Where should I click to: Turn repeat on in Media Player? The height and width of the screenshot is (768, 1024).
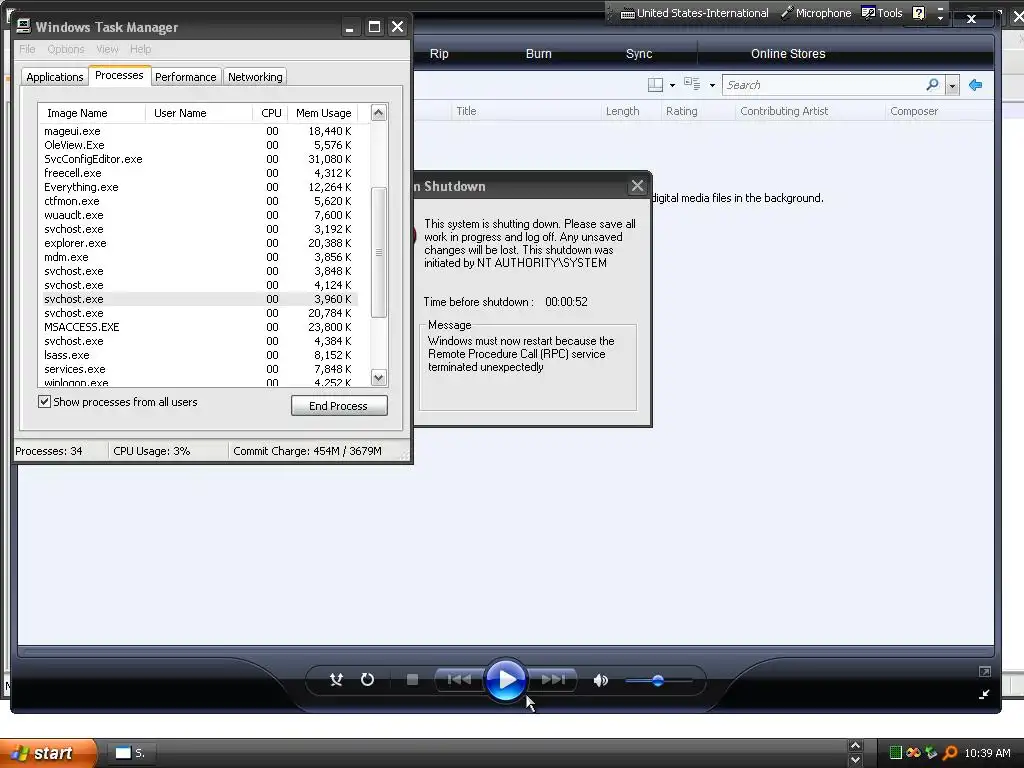click(x=368, y=680)
